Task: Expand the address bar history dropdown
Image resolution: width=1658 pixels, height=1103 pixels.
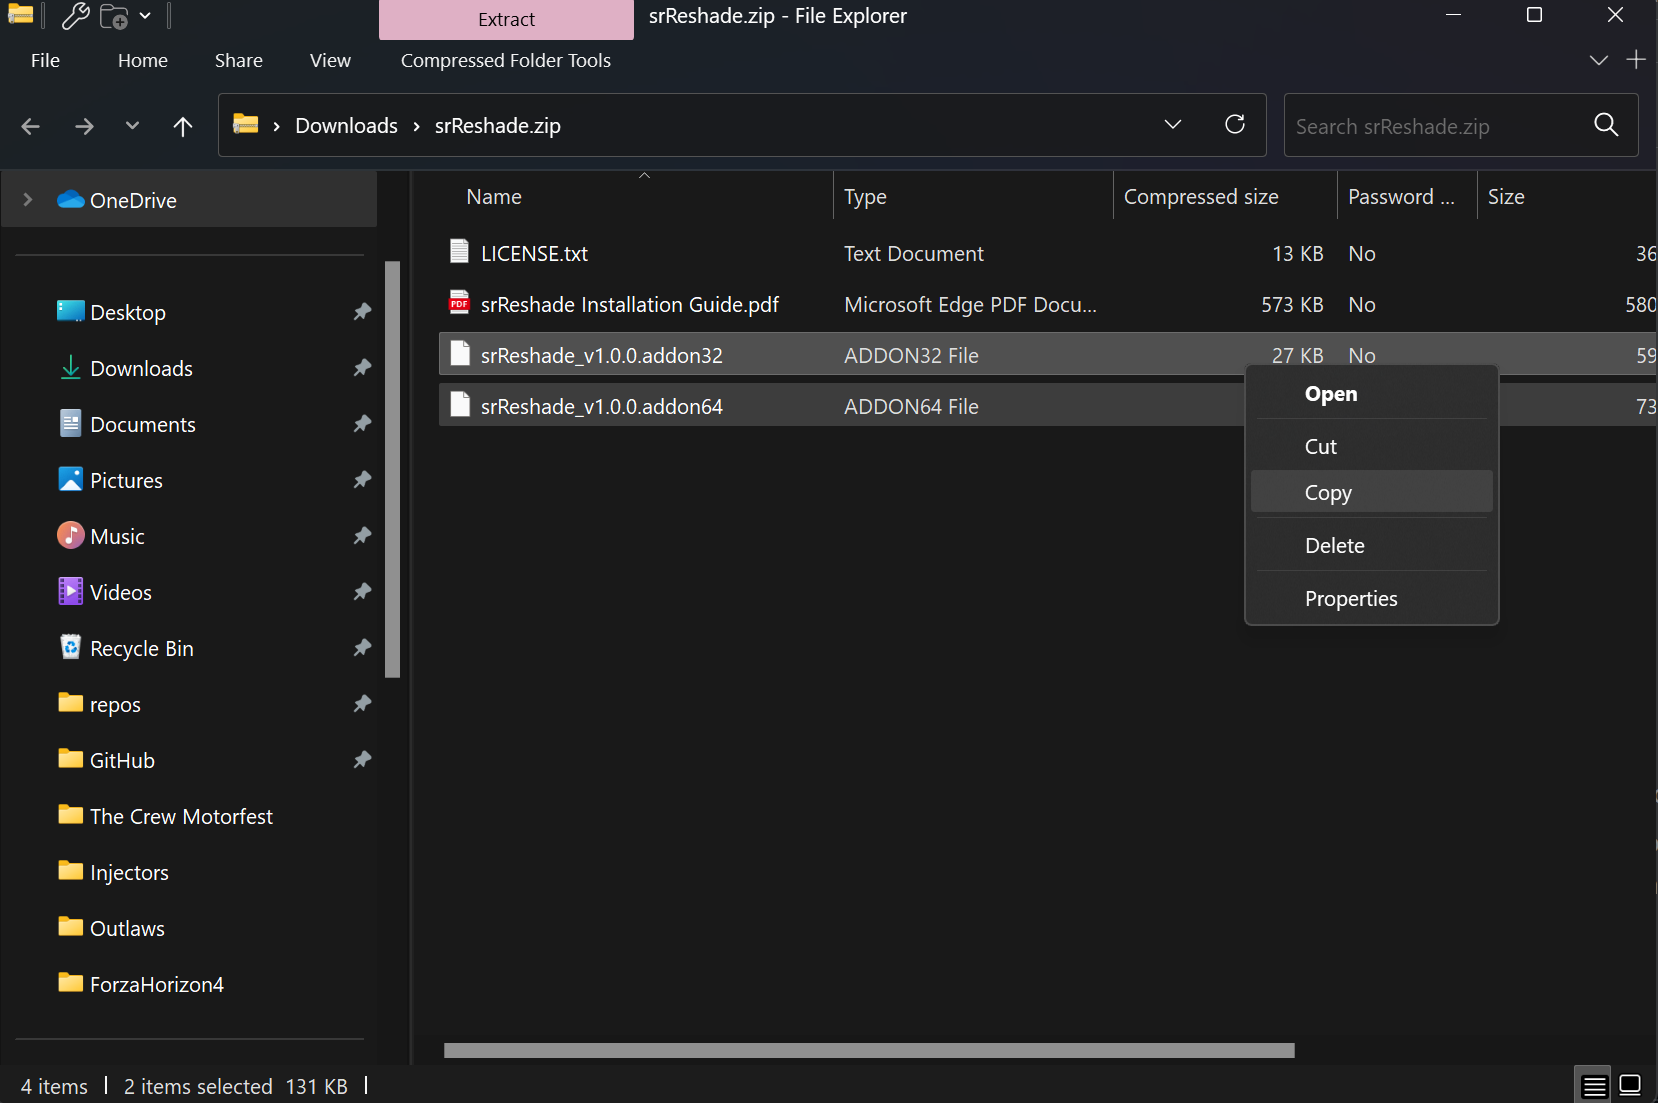Action: coord(1173,124)
